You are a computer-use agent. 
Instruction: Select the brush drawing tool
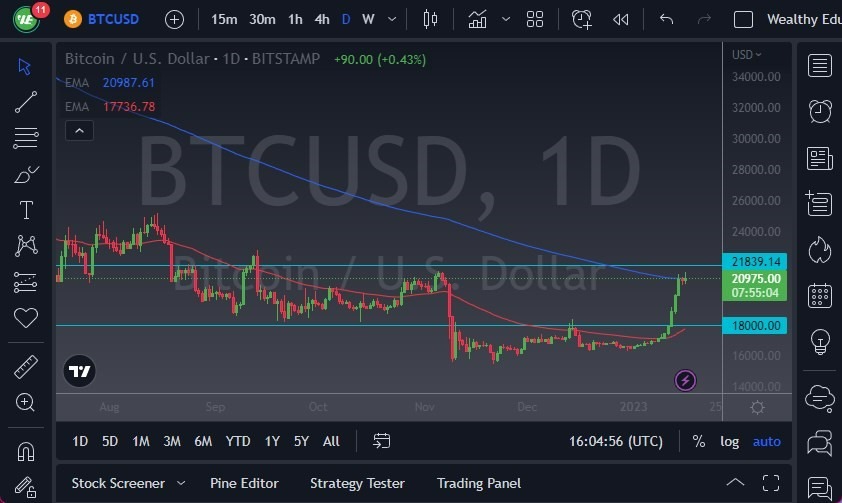pos(25,174)
